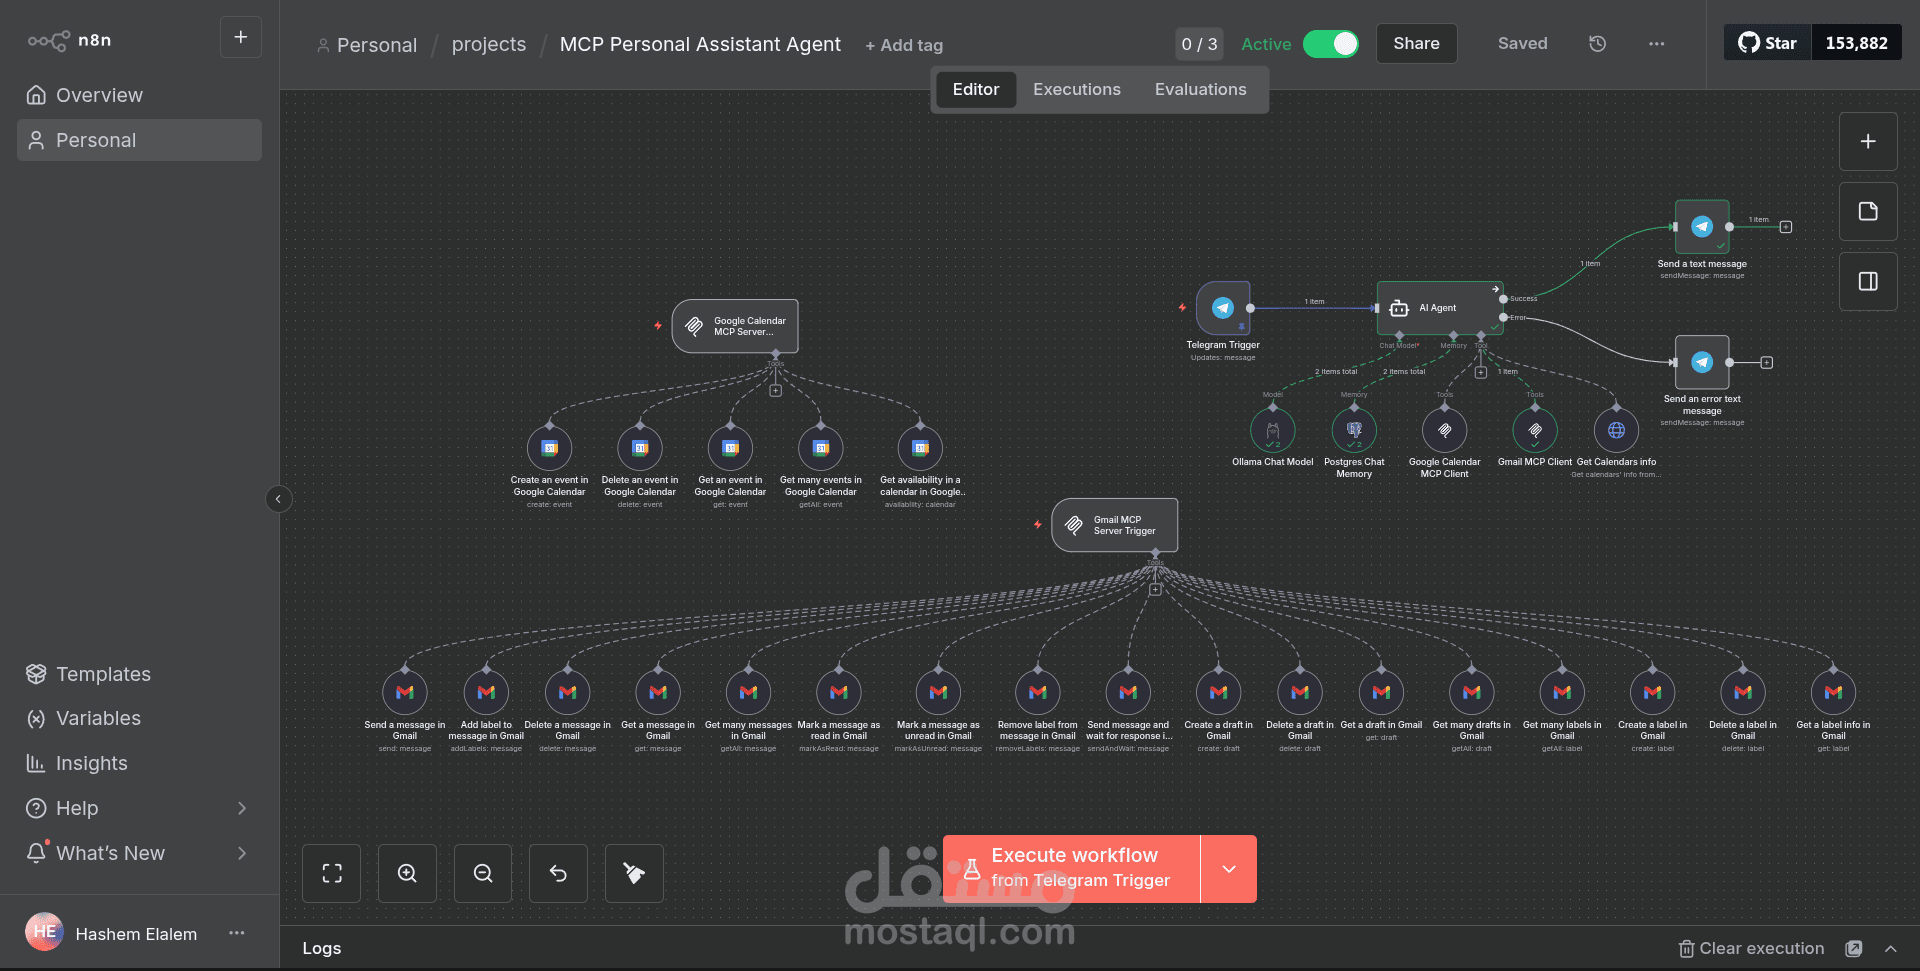Click Execute workflow from Telegram Trigger
The height and width of the screenshot is (971, 1920).
[x=1072, y=869]
